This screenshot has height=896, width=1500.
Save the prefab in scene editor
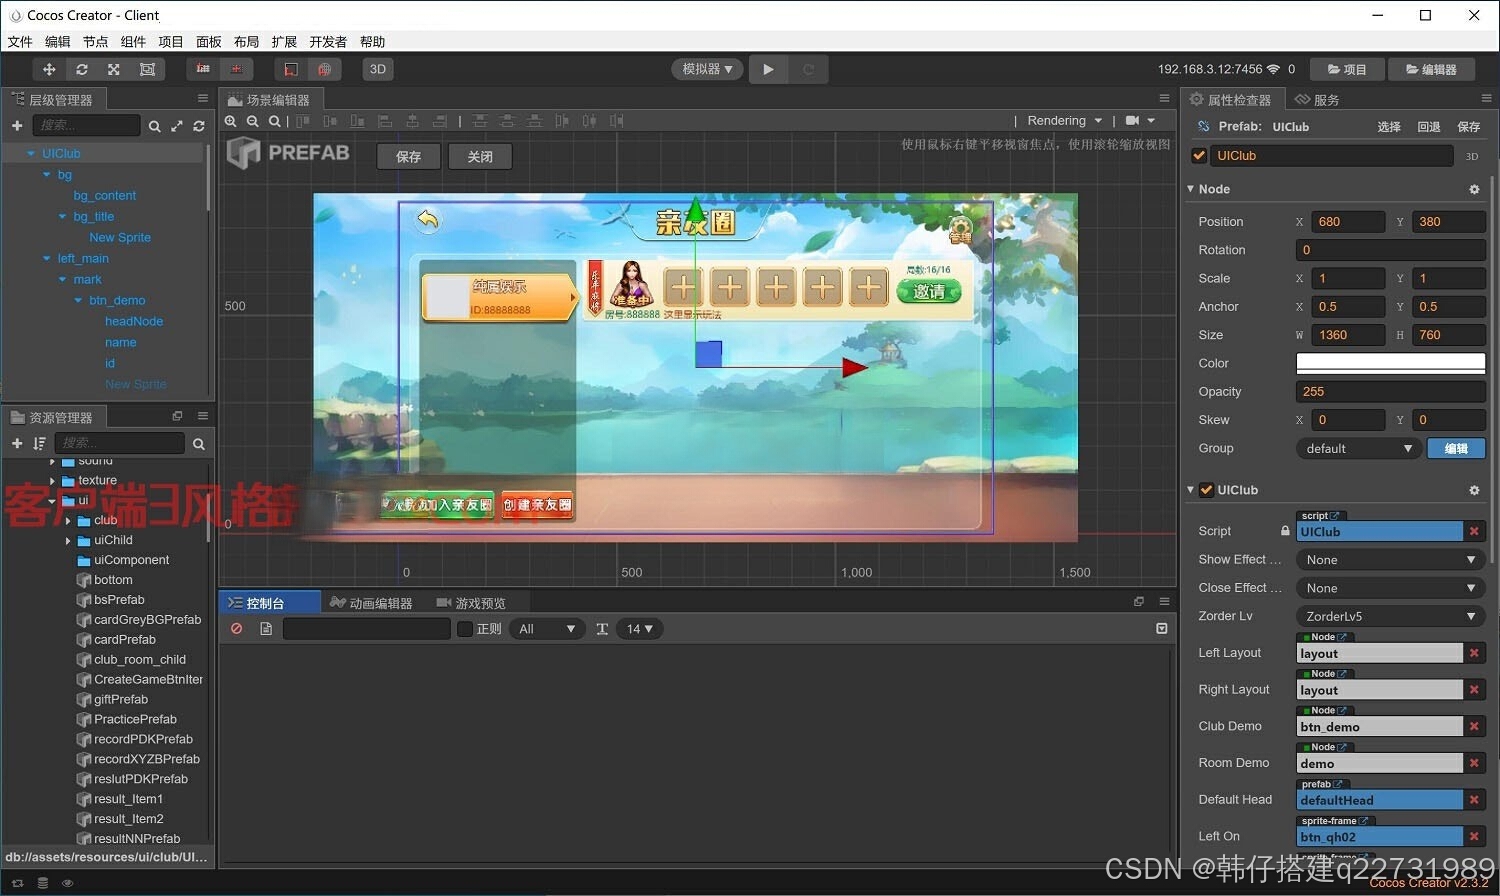click(408, 157)
